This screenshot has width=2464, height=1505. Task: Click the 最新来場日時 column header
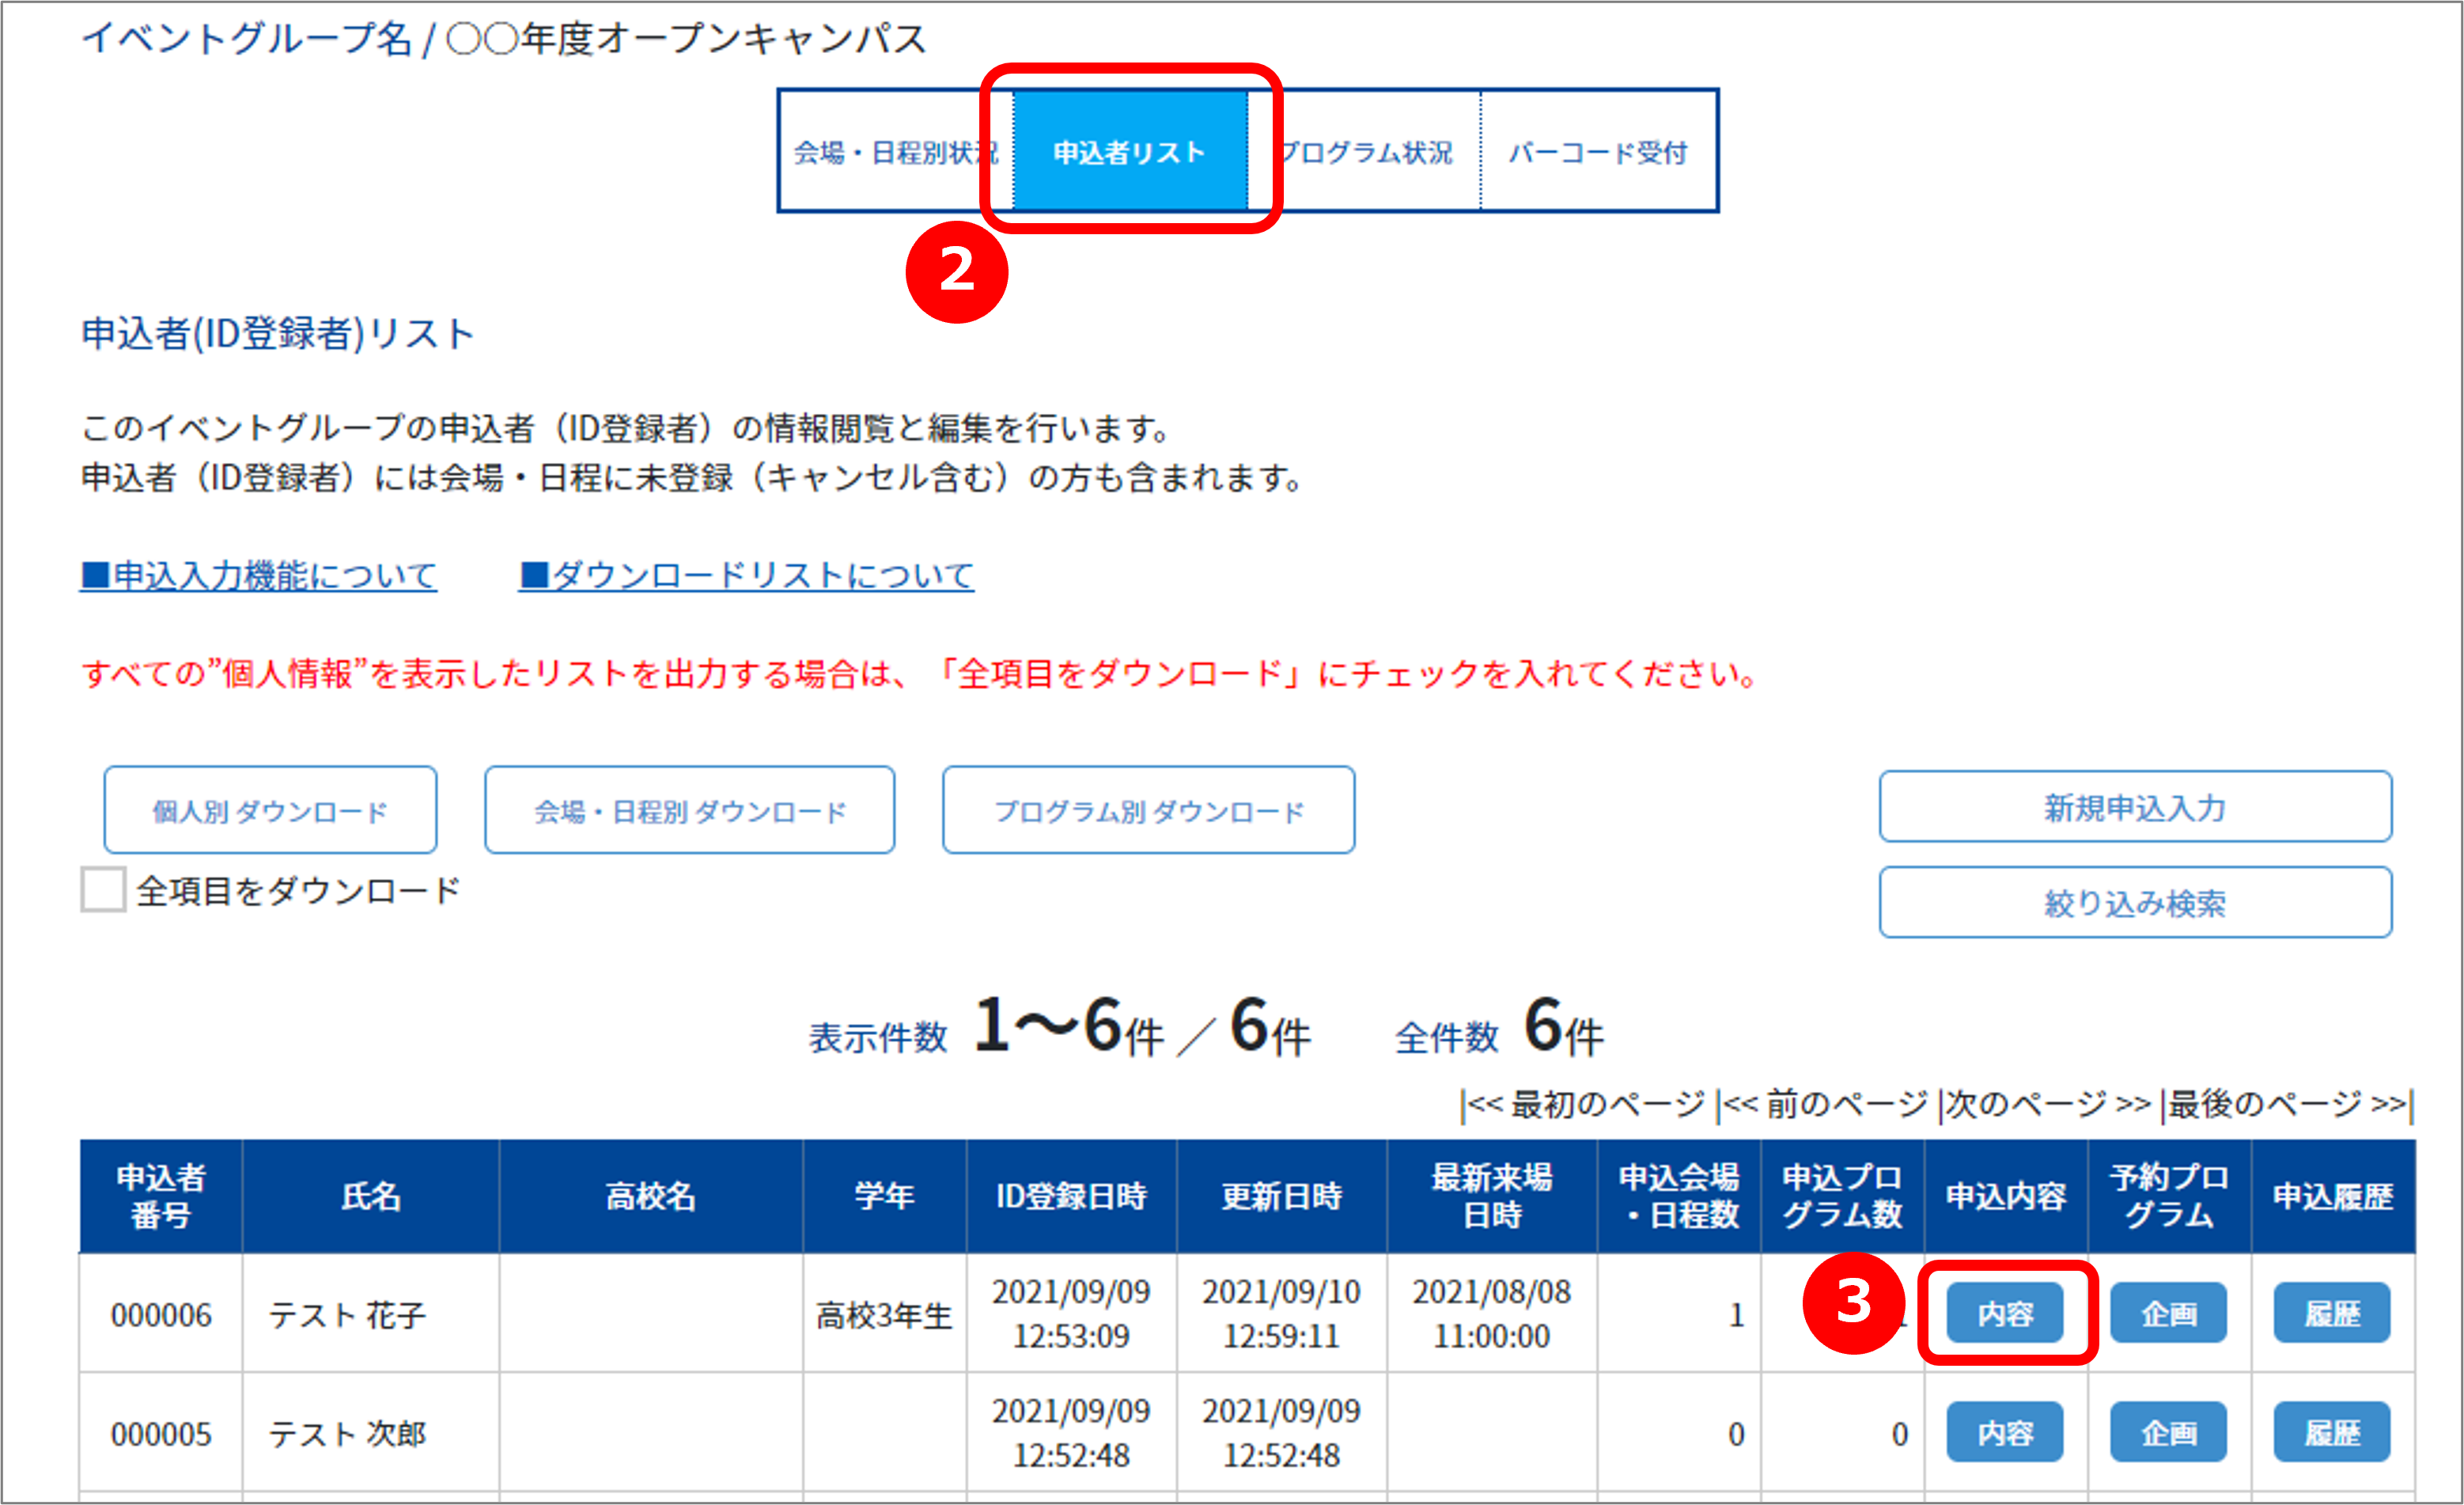pyautogui.click(x=1492, y=1196)
